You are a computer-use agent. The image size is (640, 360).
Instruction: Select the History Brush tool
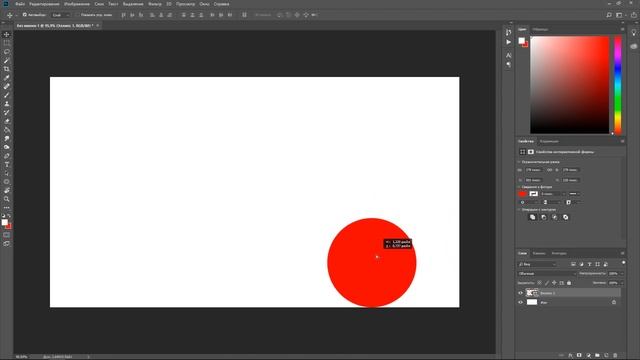(x=7, y=112)
